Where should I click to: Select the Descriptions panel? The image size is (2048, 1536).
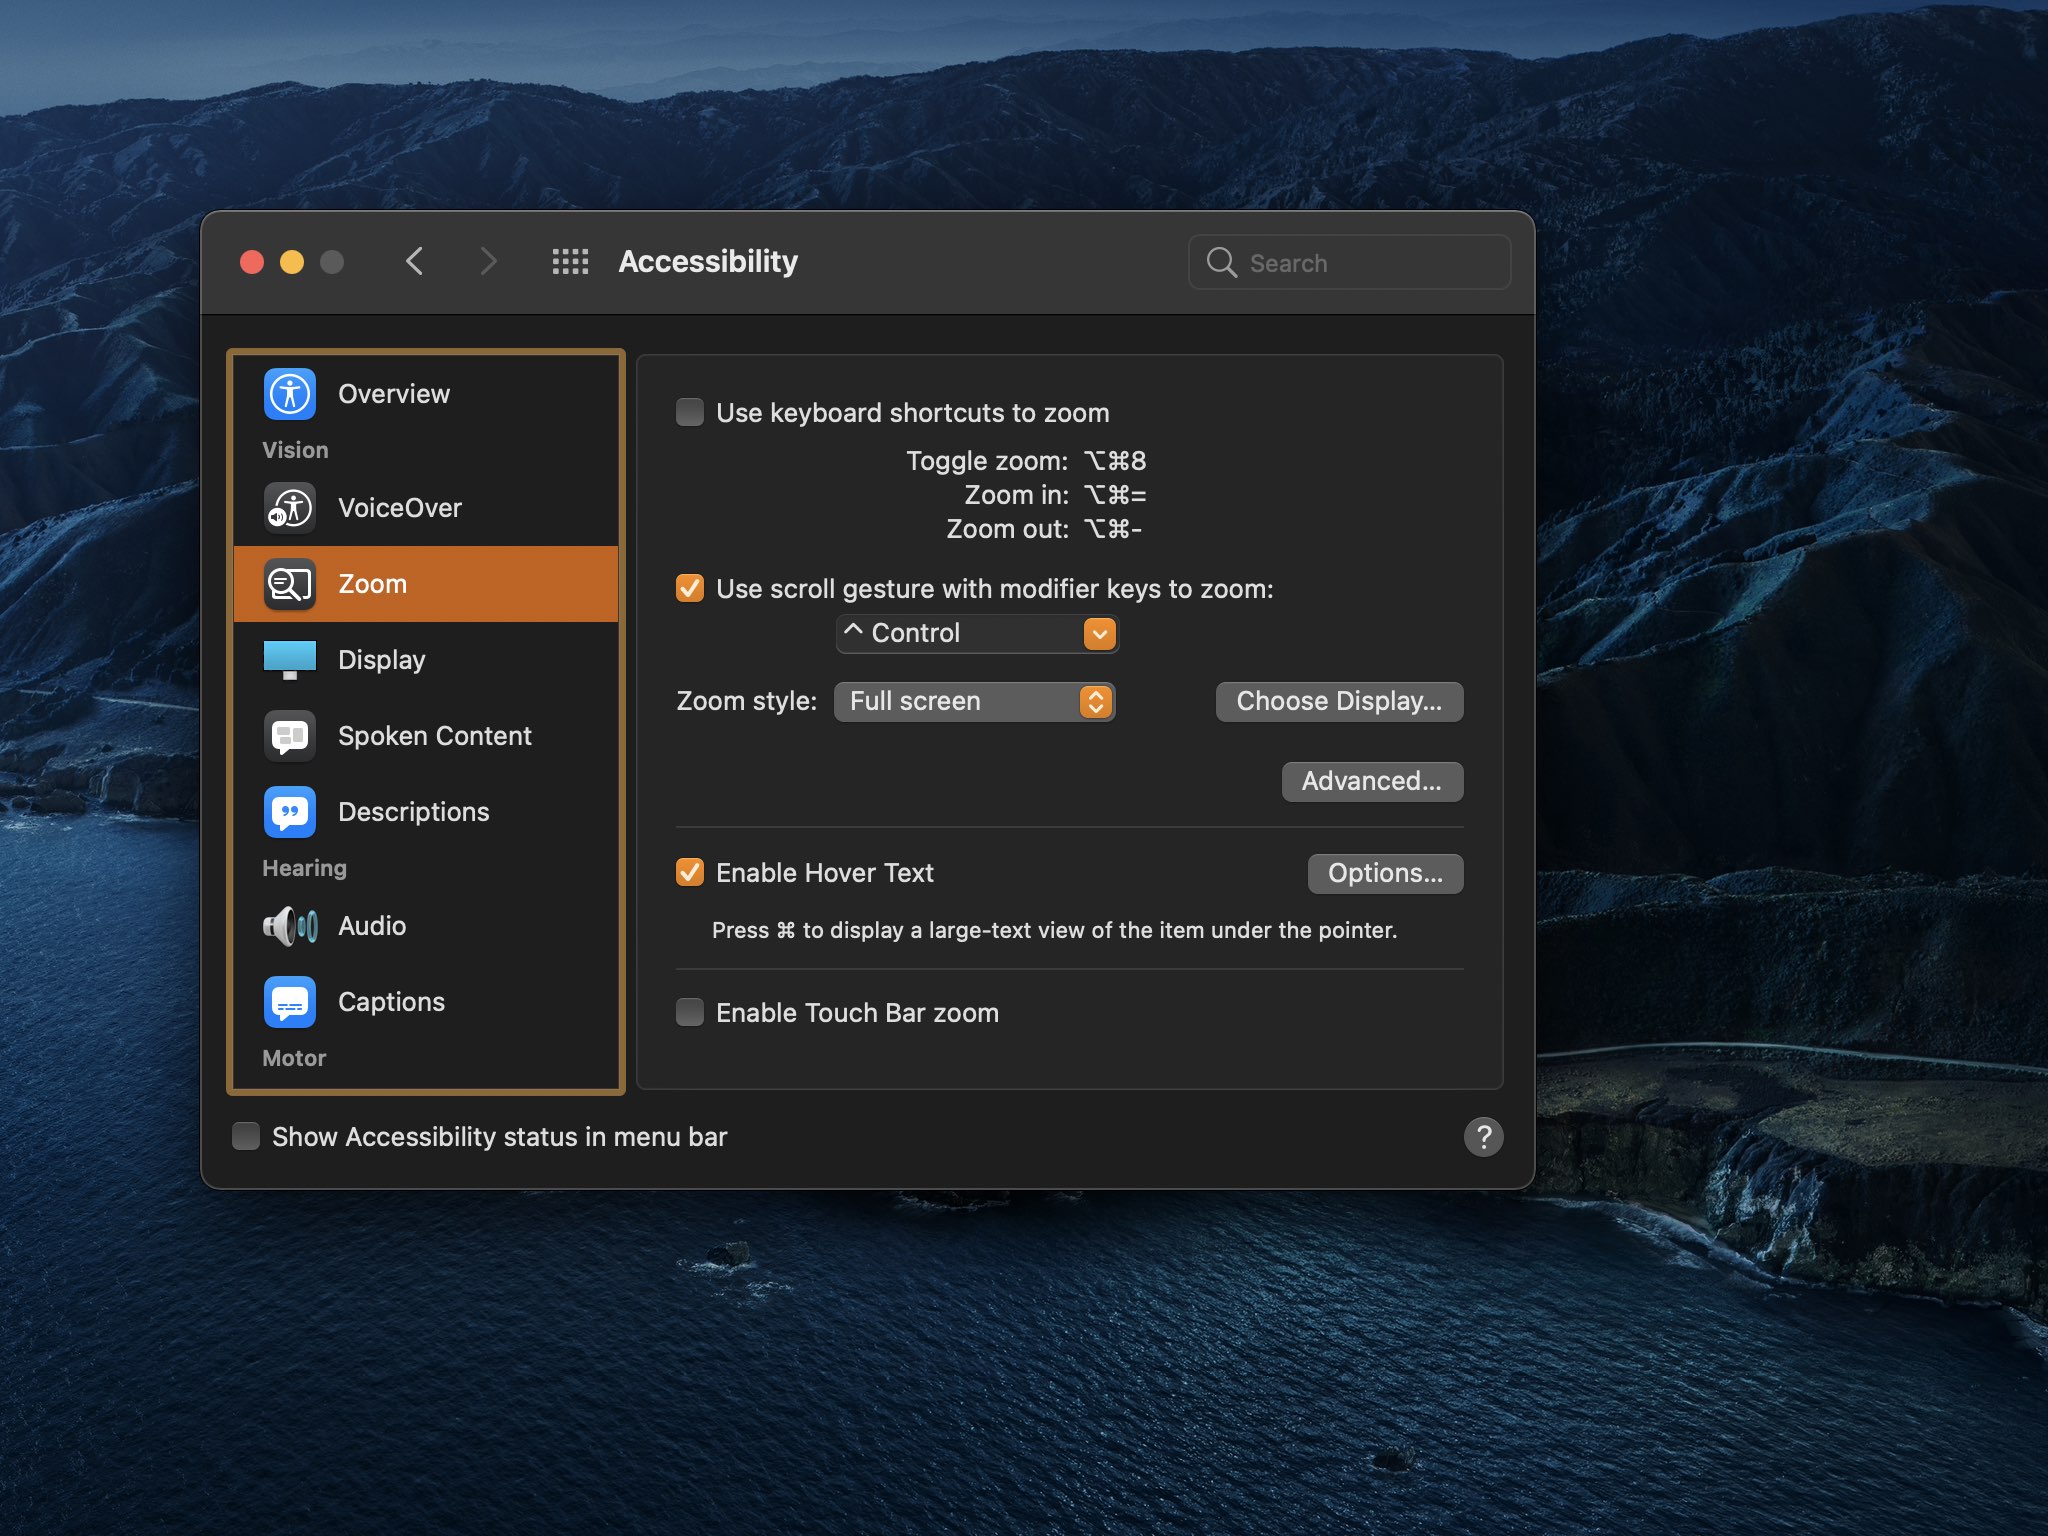point(413,810)
